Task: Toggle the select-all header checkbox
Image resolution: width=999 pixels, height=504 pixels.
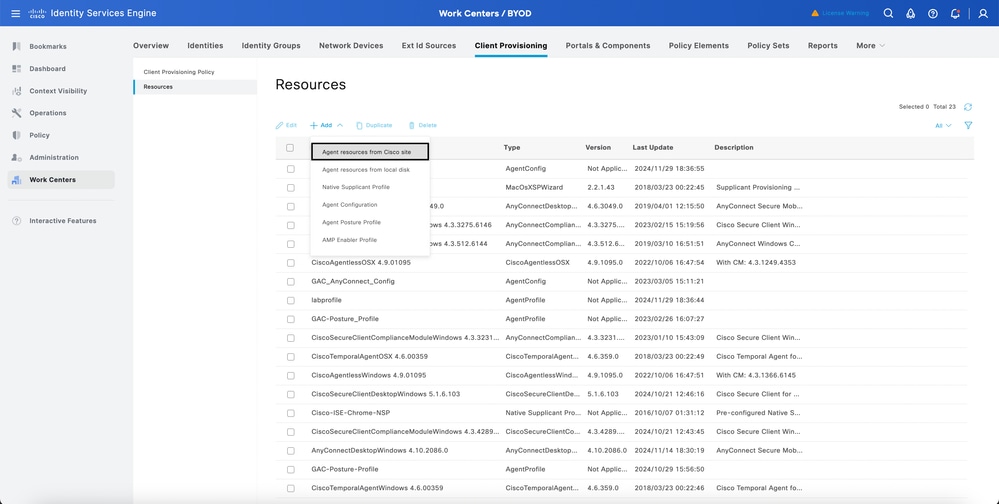Action: click(x=290, y=148)
